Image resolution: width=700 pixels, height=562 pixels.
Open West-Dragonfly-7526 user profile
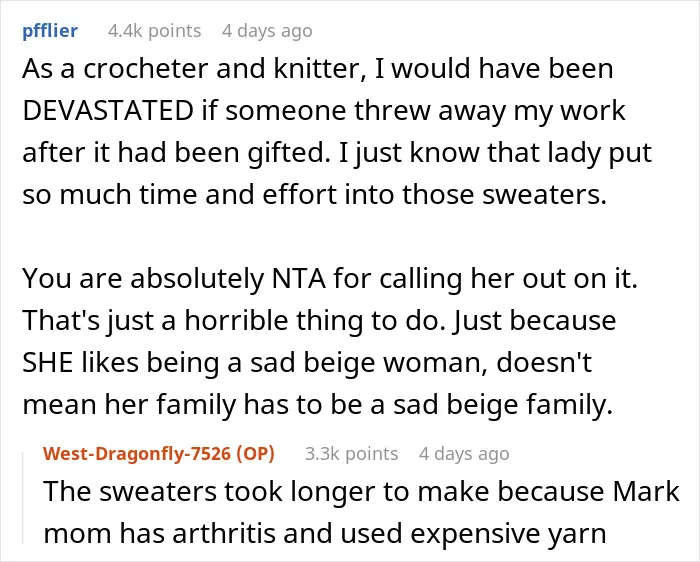pyautogui.click(x=137, y=454)
